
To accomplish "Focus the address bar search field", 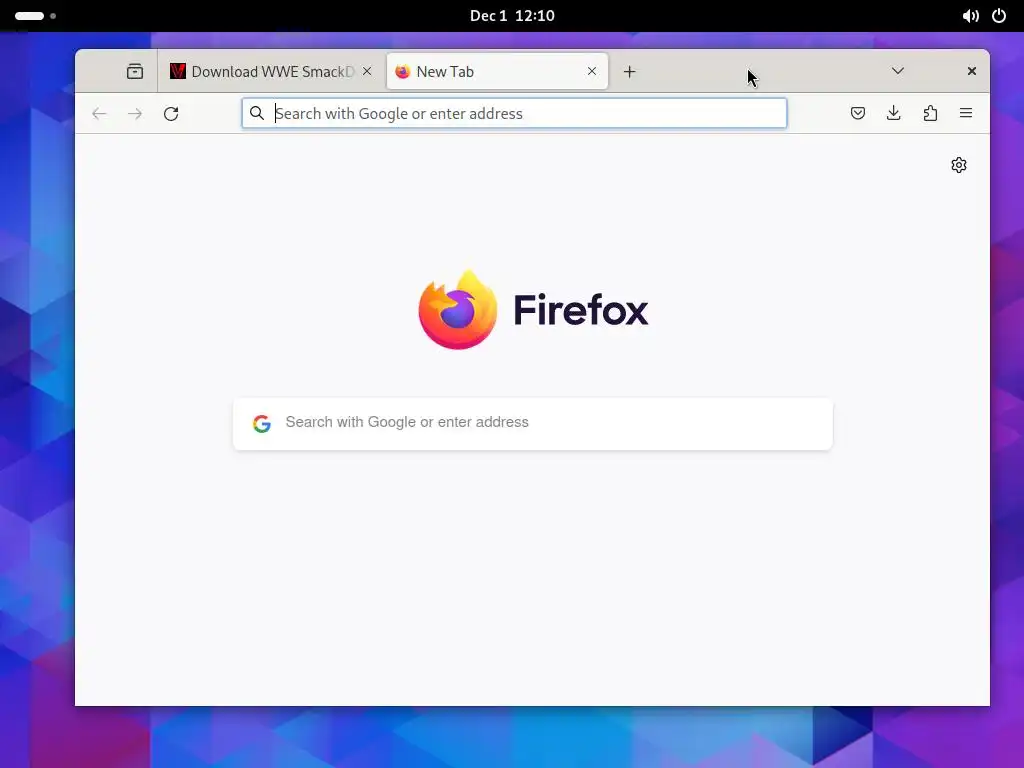I will click(514, 113).
